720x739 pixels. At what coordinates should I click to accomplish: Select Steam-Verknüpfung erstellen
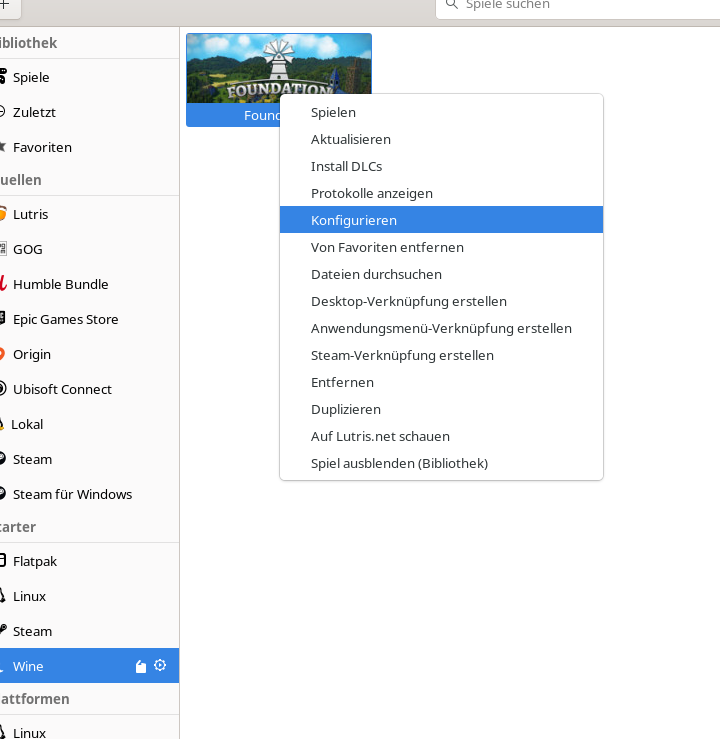click(441, 355)
